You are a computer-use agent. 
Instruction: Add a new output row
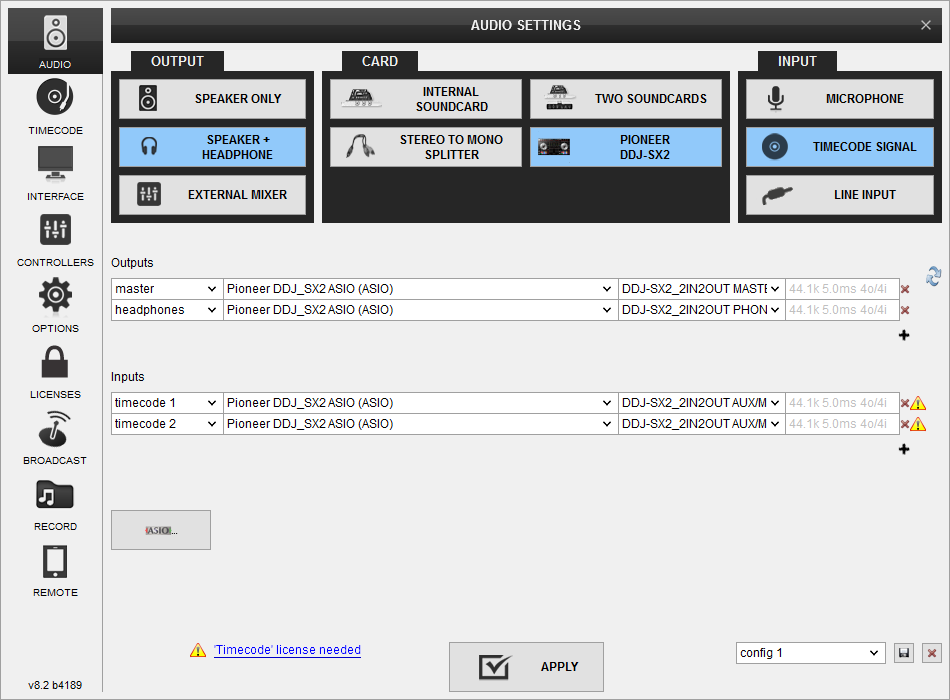coord(904,335)
